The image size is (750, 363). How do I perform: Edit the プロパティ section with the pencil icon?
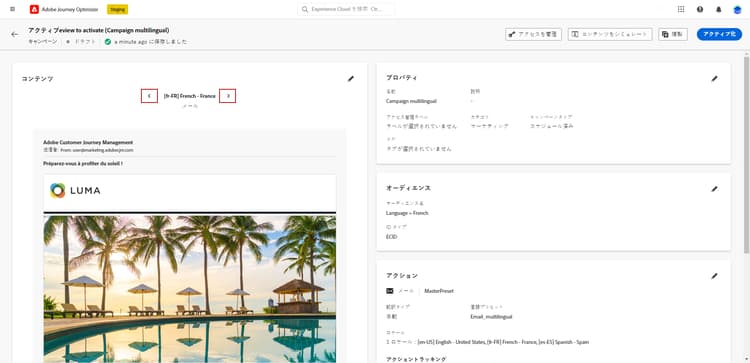click(x=714, y=78)
